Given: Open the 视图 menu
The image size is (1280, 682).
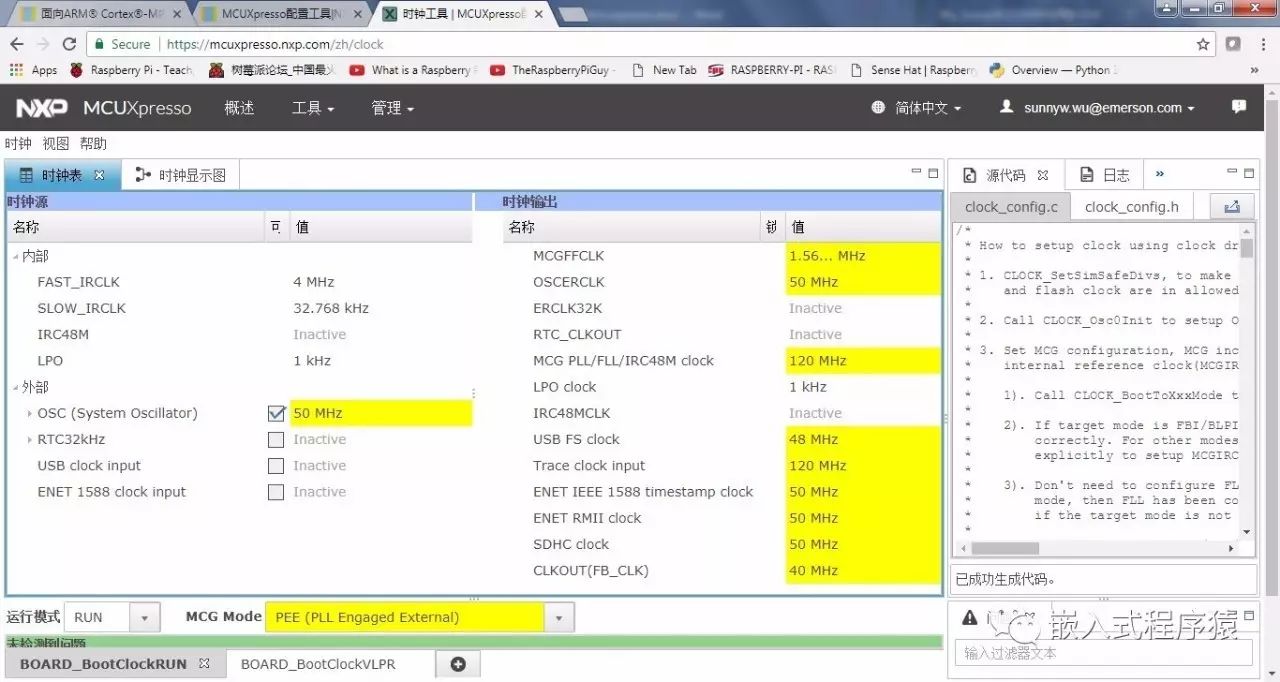Looking at the screenshot, I should (x=56, y=144).
